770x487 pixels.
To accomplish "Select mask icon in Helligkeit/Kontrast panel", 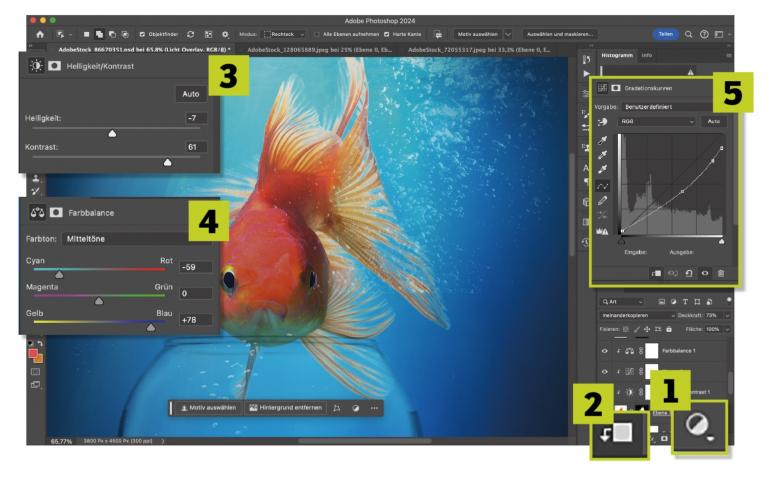I will pos(55,66).
